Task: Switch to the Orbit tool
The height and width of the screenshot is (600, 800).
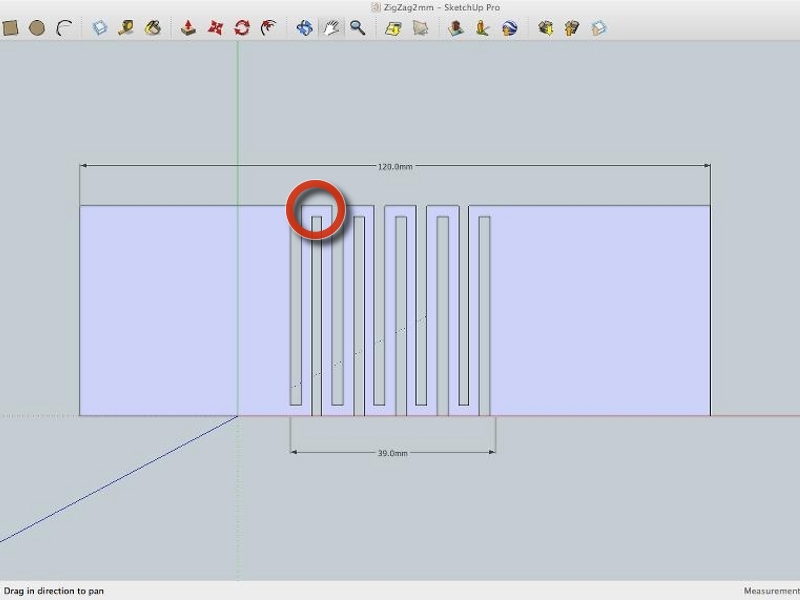Action: tap(305, 28)
